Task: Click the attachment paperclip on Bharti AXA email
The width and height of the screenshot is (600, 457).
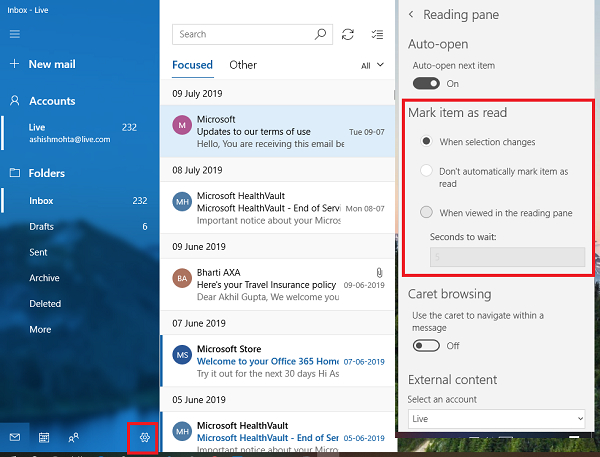Action: pyautogui.click(x=379, y=273)
